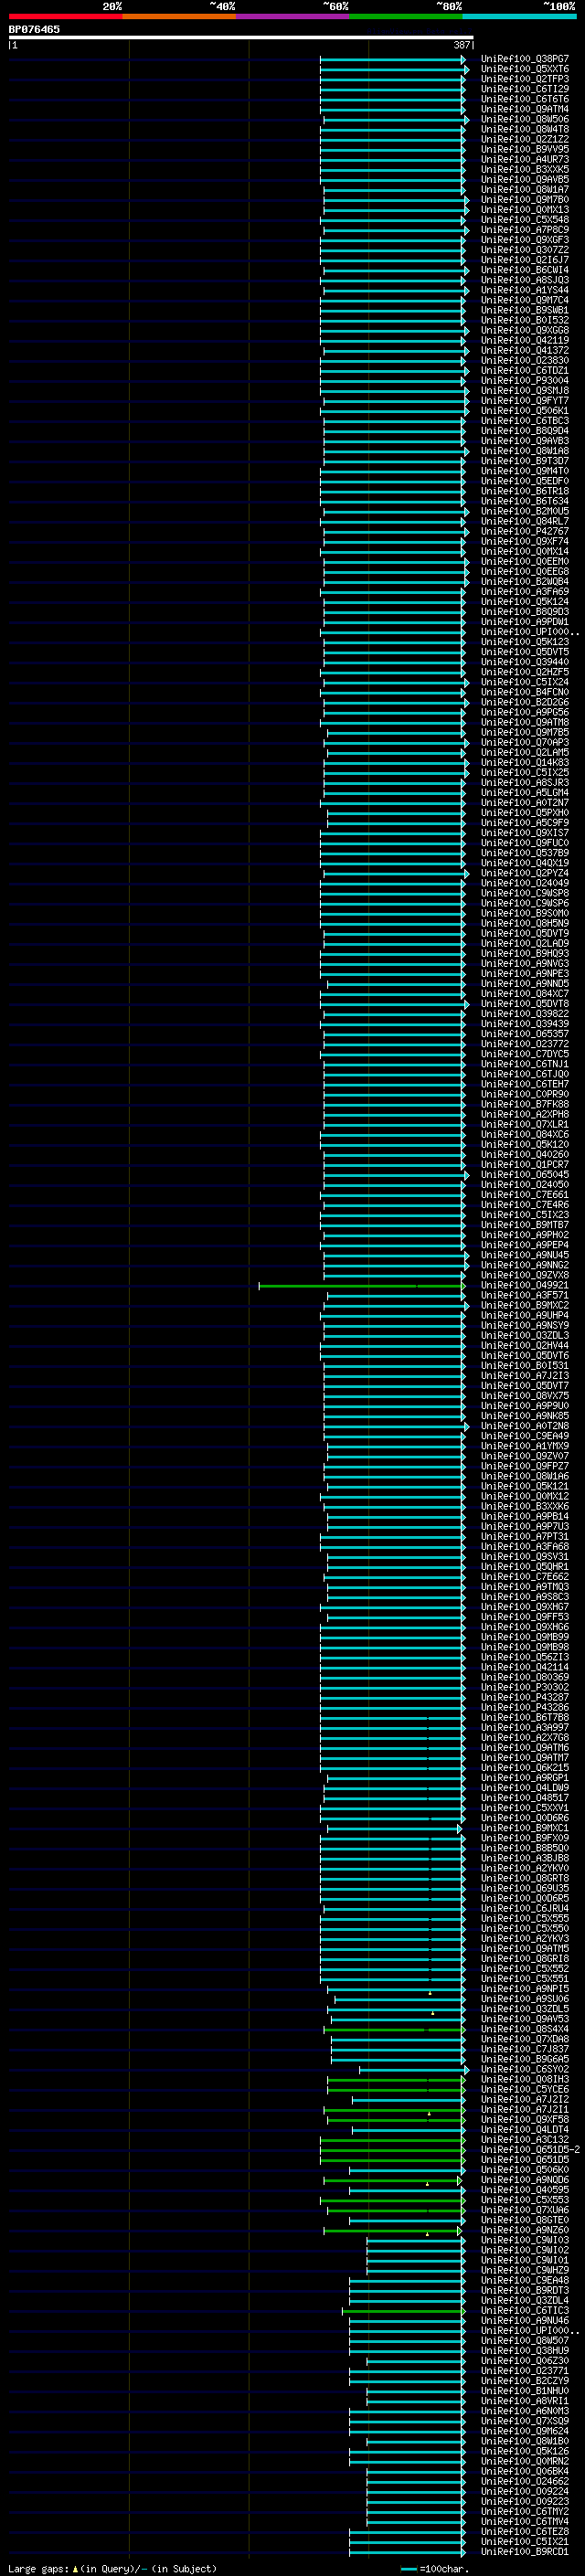
Task: Click the red ~20% identity legend bar
Action: tap(65, 16)
